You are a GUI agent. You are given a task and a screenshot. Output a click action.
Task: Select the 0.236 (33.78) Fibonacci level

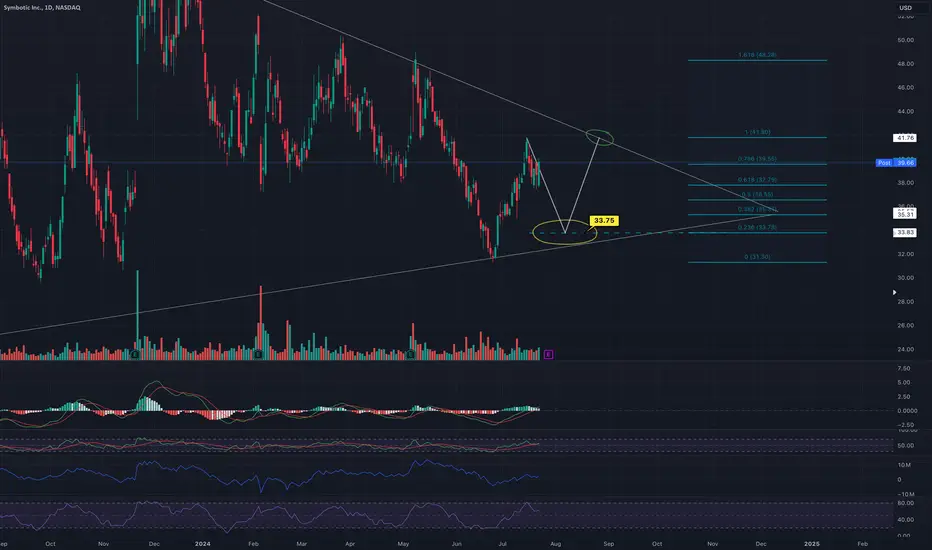click(x=757, y=230)
